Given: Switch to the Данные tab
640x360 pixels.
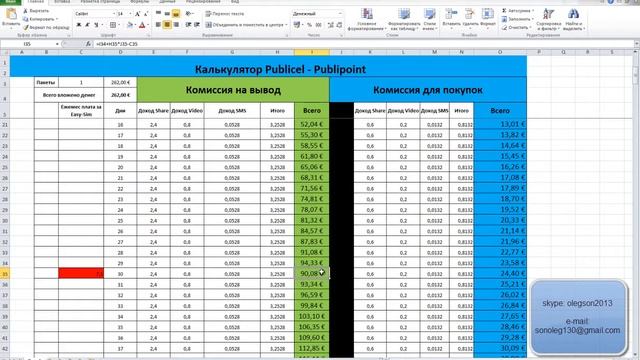Looking at the screenshot, I should 167,2.
